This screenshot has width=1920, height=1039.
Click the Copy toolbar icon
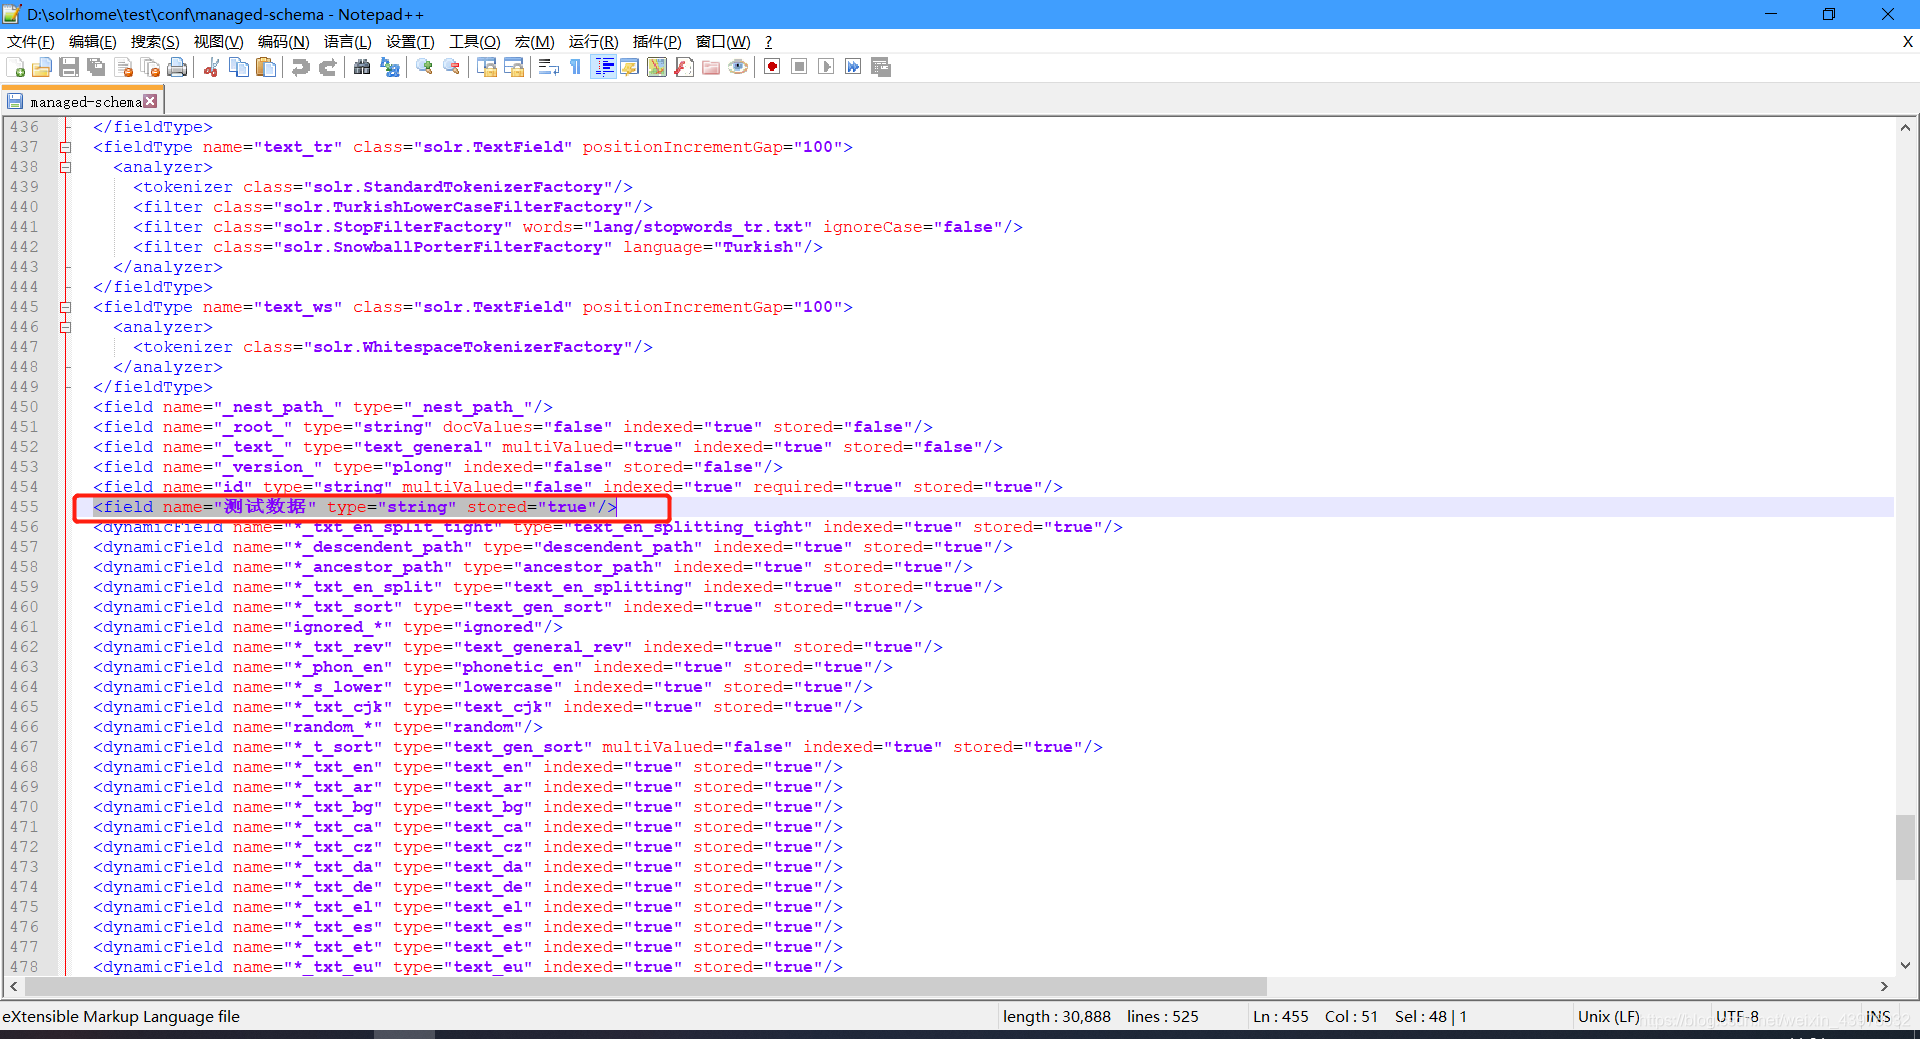click(239, 67)
